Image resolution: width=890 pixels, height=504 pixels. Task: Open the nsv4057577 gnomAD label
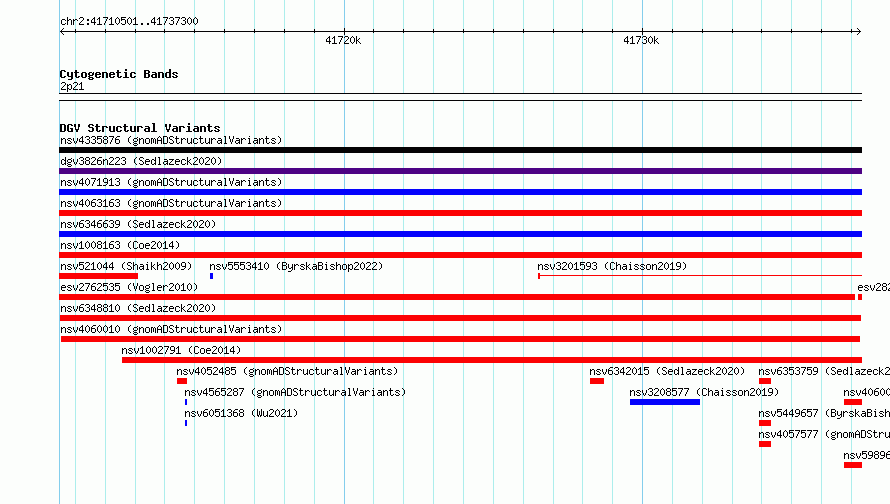[x=824, y=434]
